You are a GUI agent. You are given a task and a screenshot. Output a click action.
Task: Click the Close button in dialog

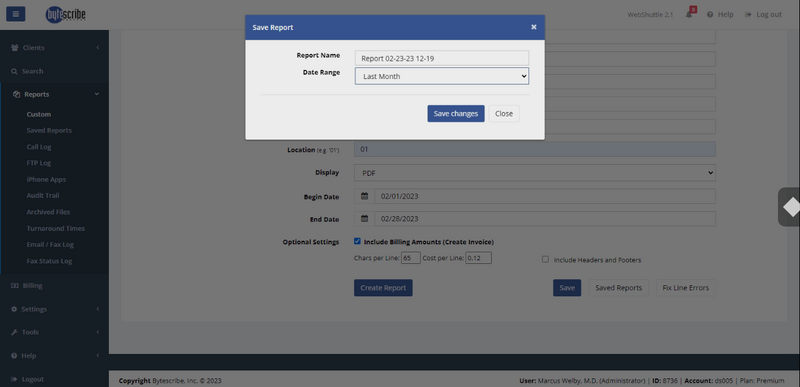tap(504, 114)
